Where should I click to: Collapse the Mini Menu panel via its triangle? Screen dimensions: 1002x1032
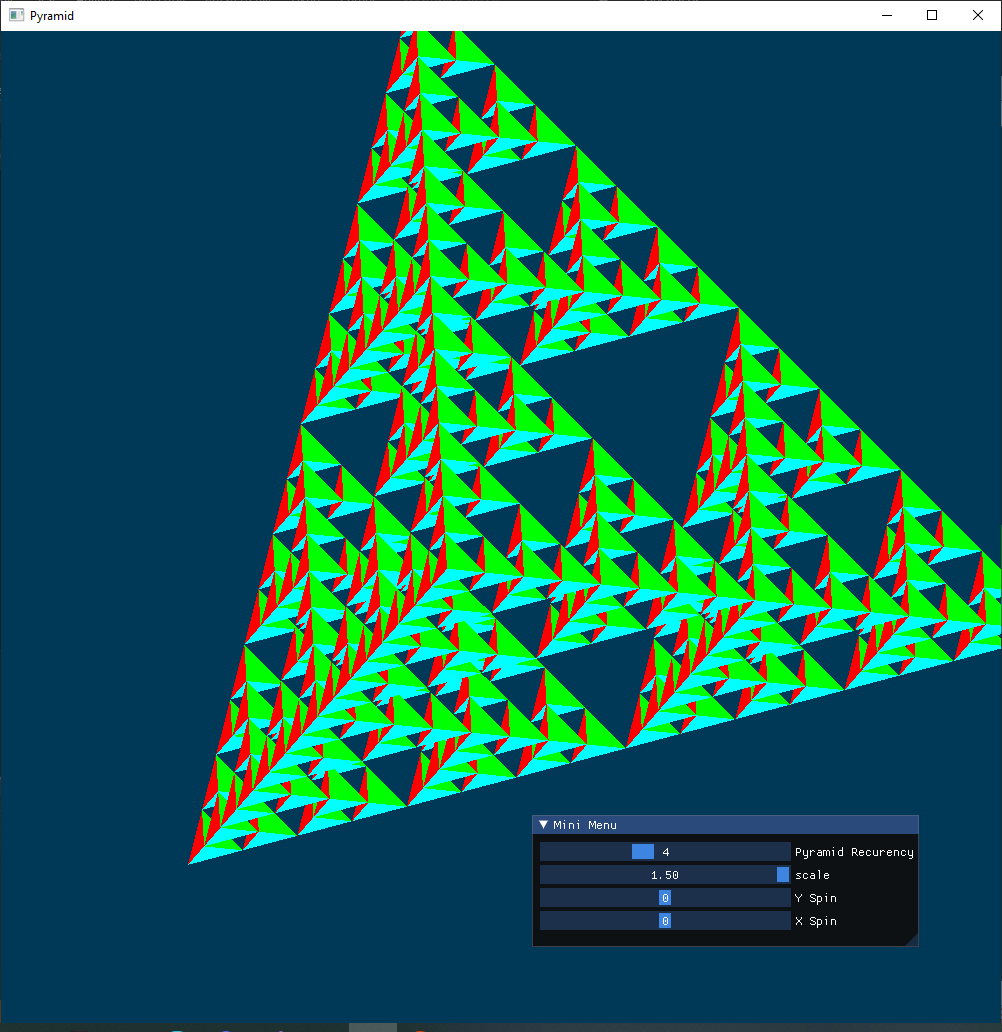pos(543,824)
